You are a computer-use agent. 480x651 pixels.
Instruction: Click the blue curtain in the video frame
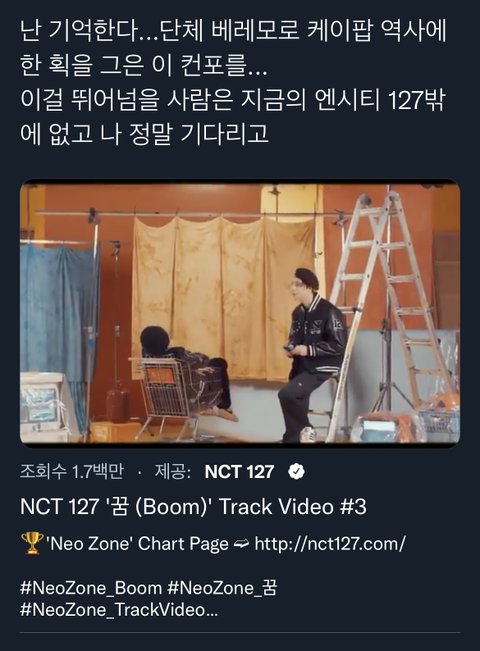[x=58, y=316]
